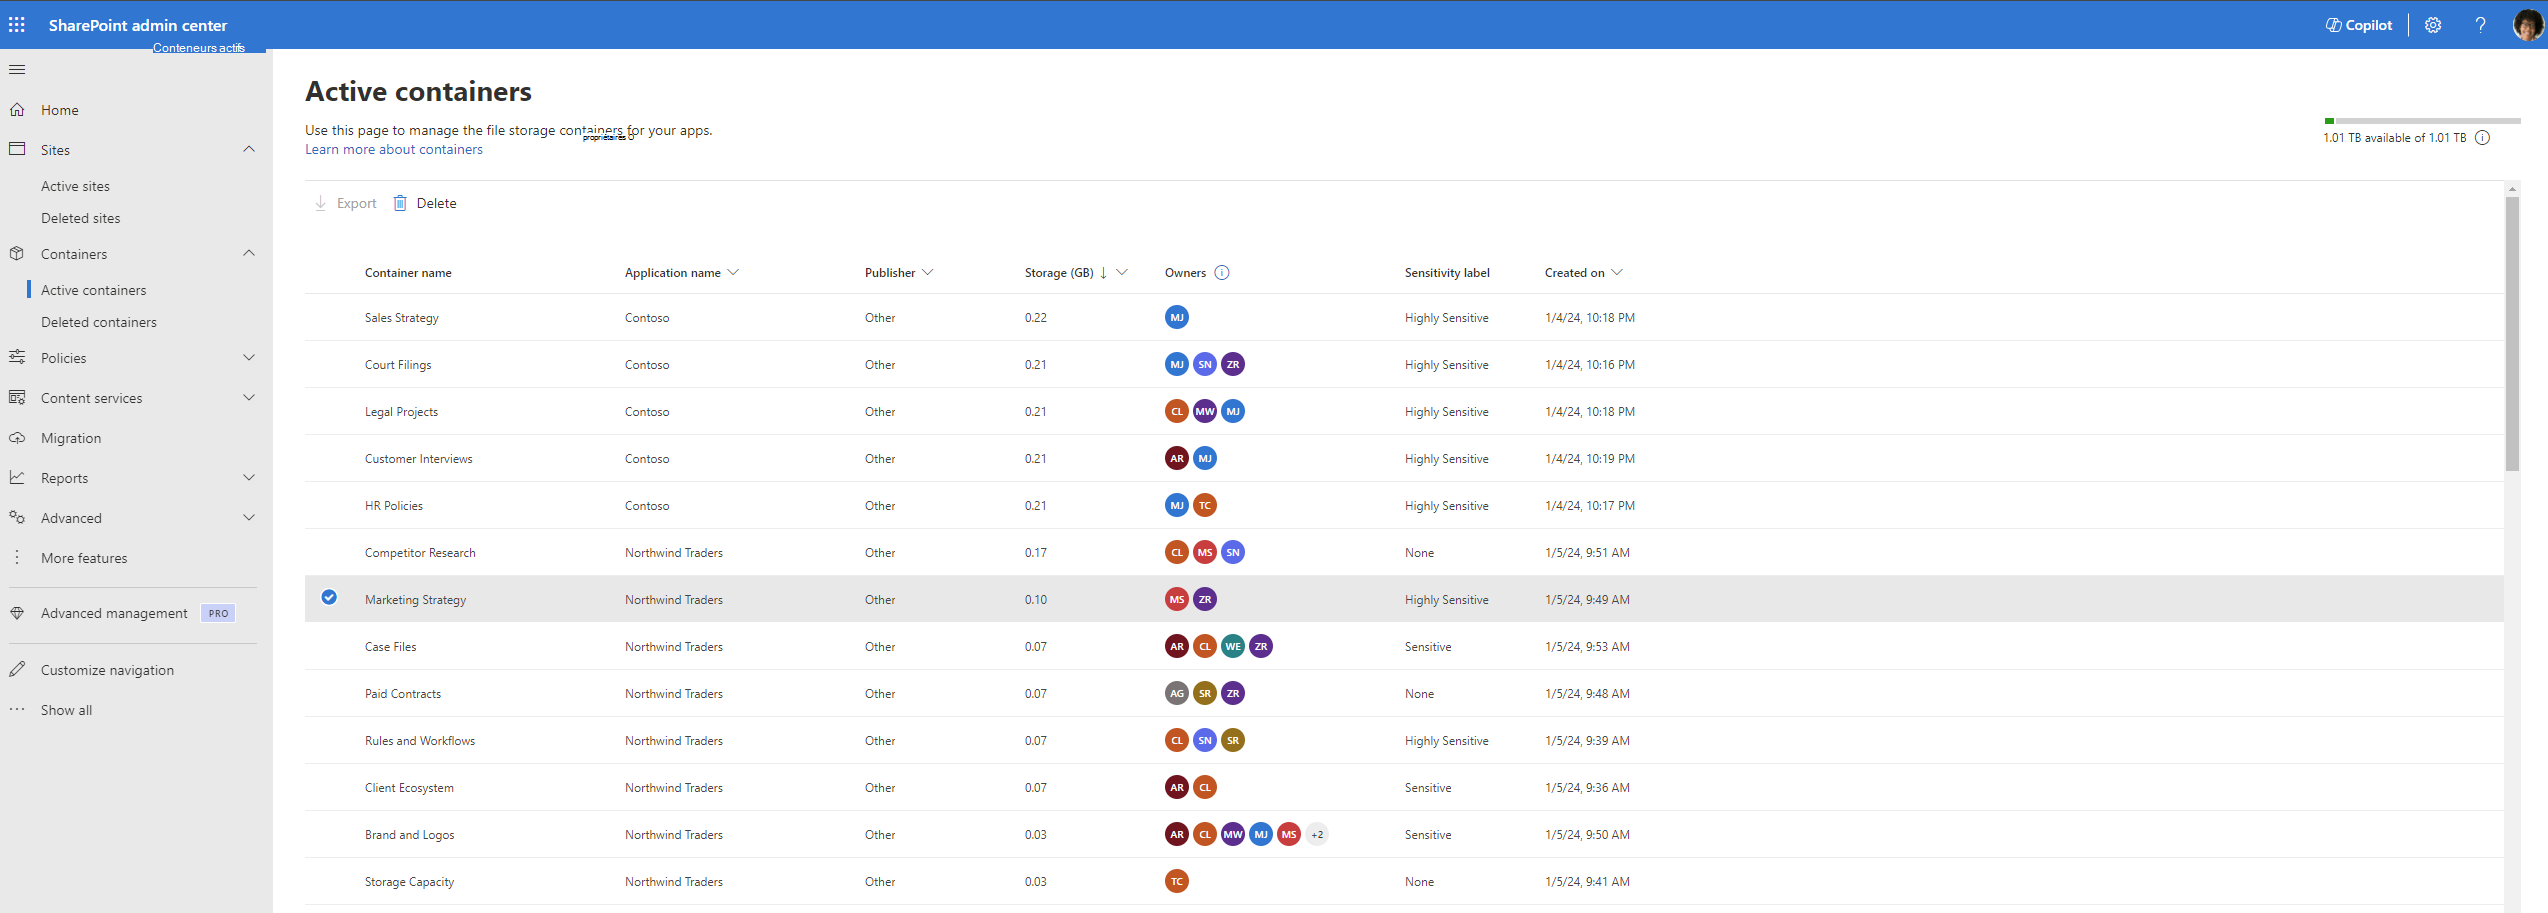
Task: Go to Deleted containers in sidebar
Action: coord(99,322)
